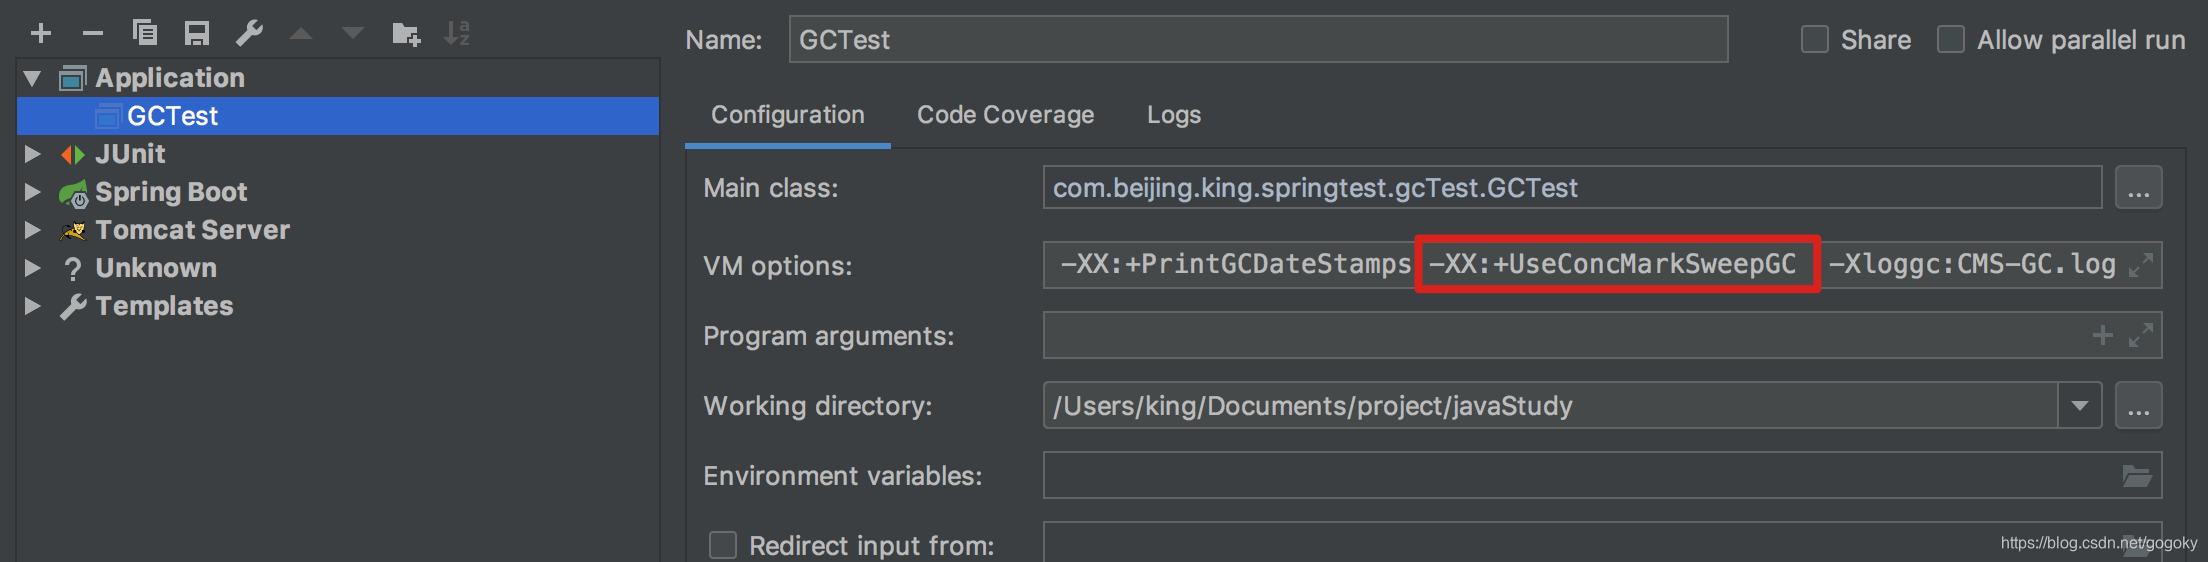The image size is (2208, 562).
Task: Switch to the Code Coverage tab
Action: pyautogui.click(x=1005, y=115)
